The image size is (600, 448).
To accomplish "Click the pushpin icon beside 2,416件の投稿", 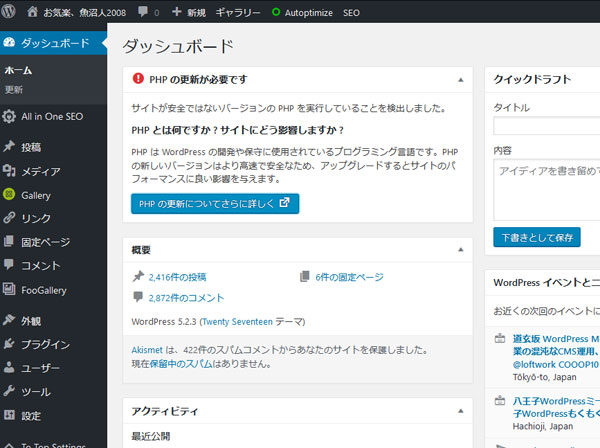I will [138, 276].
